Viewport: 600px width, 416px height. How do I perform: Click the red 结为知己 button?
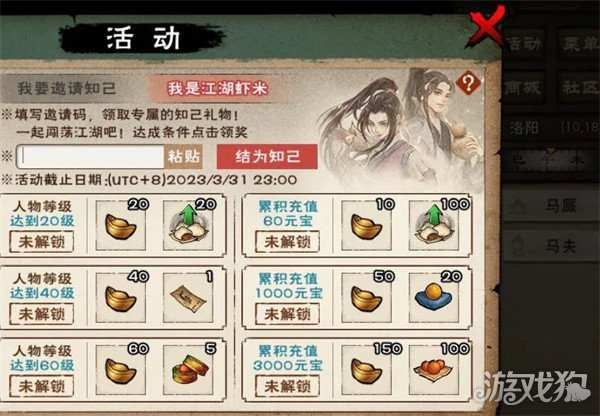pyautogui.click(x=267, y=157)
